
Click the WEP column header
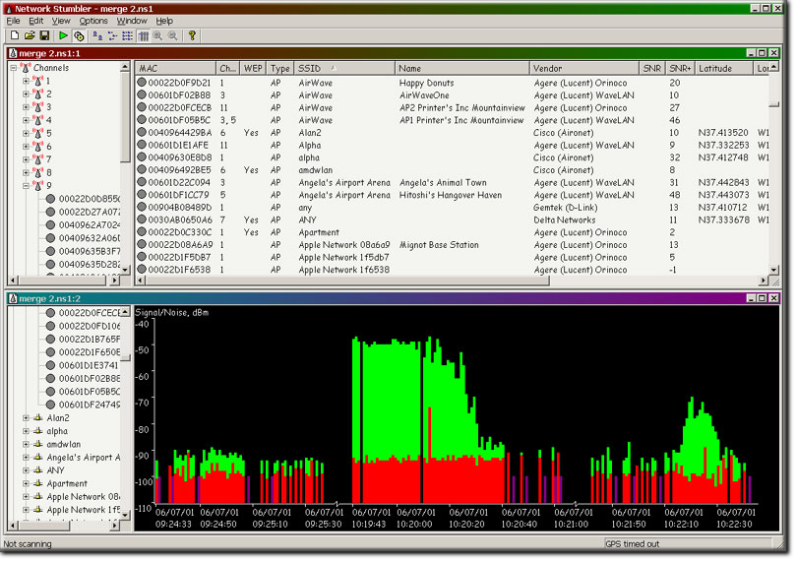pos(253,68)
